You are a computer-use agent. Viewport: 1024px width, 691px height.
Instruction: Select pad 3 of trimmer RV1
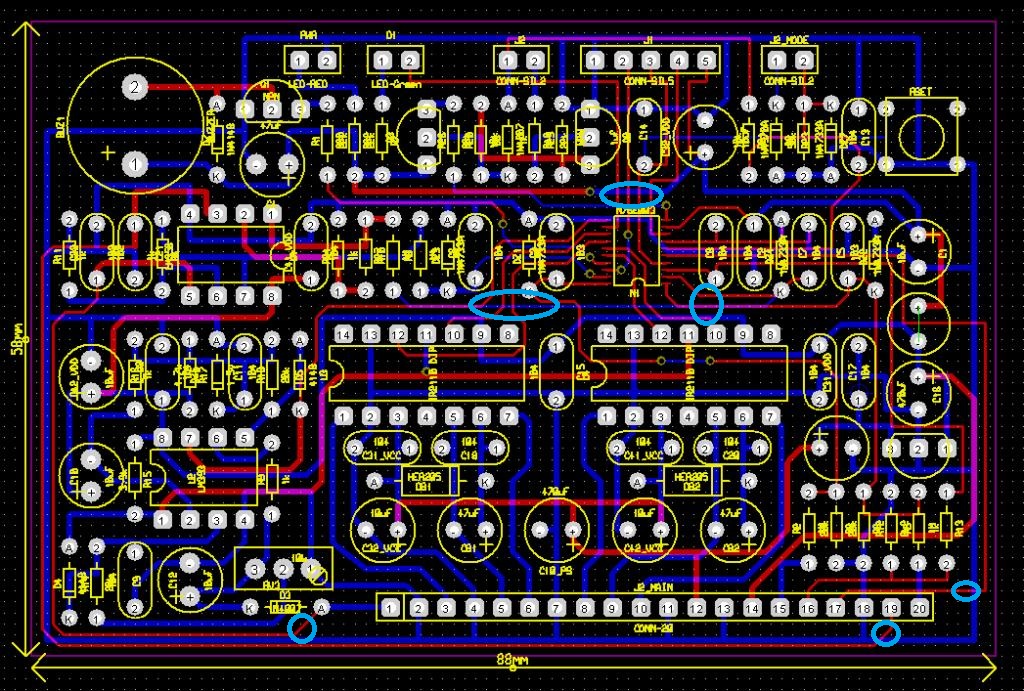pos(255,570)
